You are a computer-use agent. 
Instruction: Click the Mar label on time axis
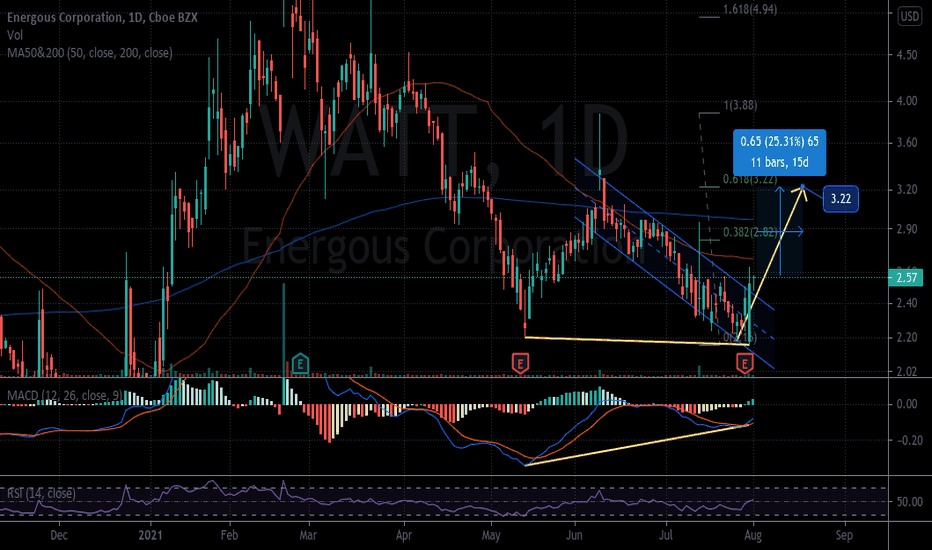click(308, 535)
